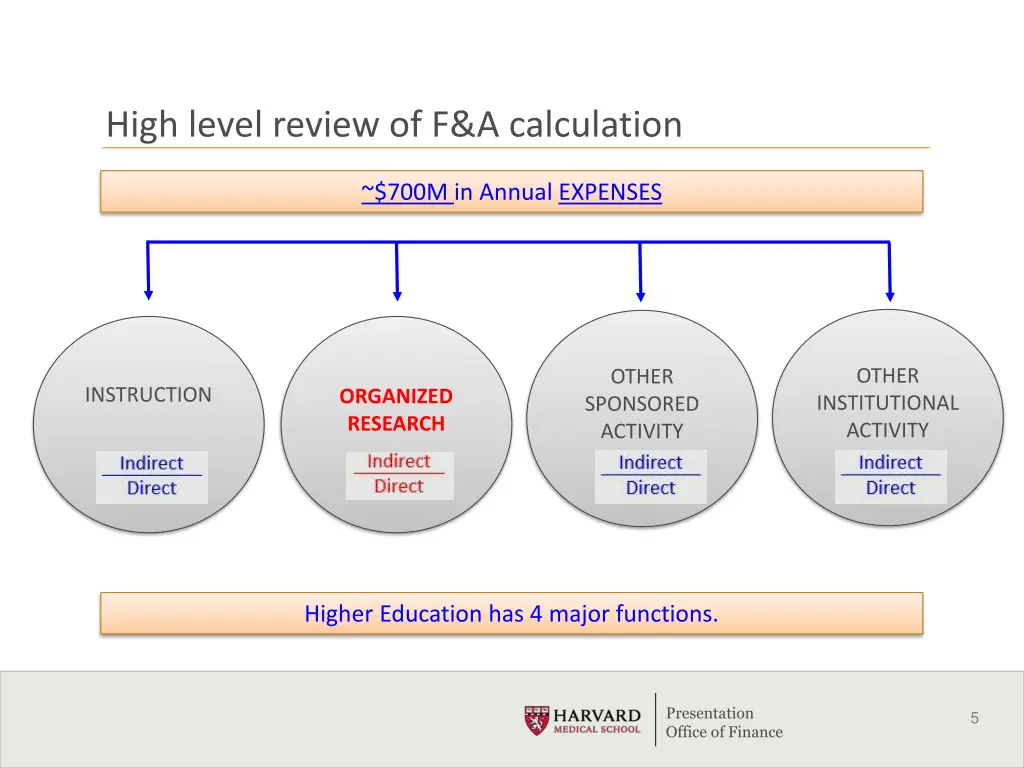The image size is (1024, 768).
Task: Click Direct under INSTRUCTION
Action: point(152,488)
